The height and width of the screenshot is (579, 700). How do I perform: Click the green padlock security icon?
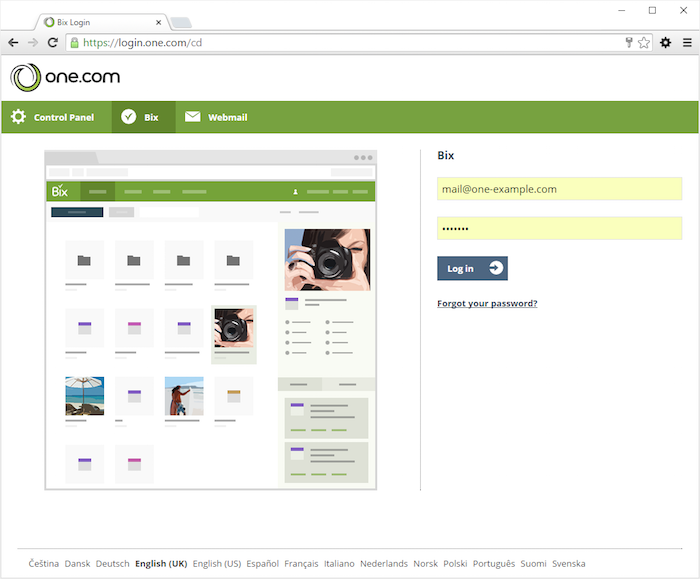coord(75,42)
